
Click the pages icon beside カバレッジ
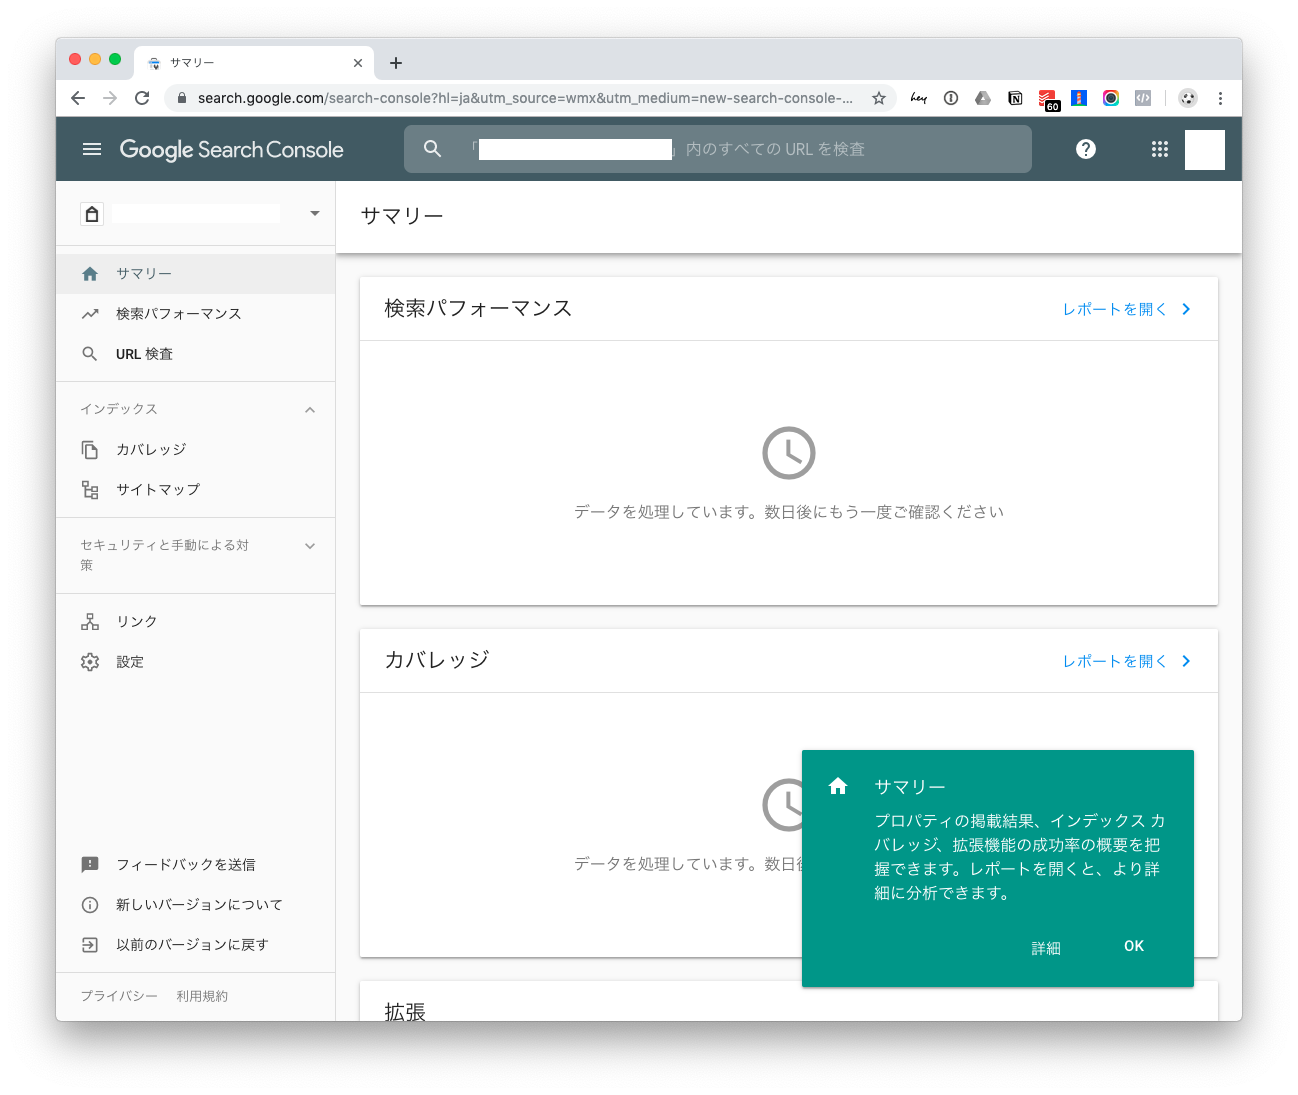coord(90,449)
